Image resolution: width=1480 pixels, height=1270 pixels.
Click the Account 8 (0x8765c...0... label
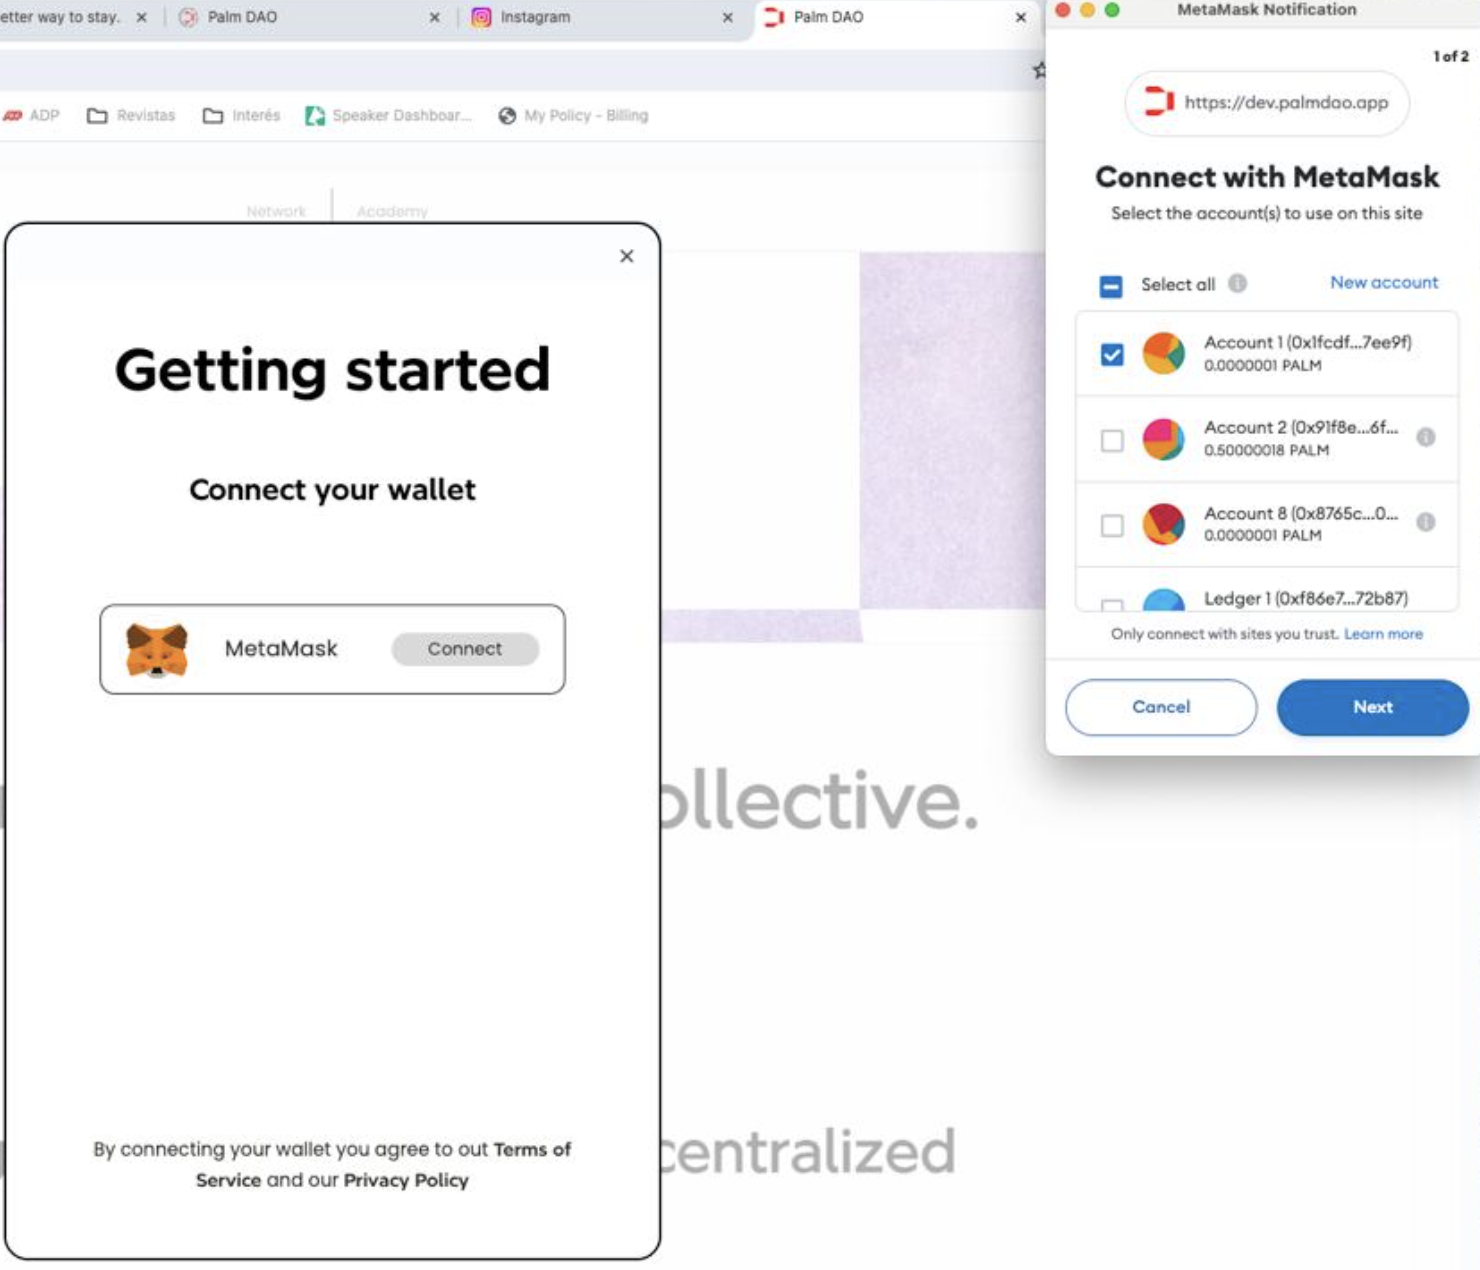pos(1301,513)
